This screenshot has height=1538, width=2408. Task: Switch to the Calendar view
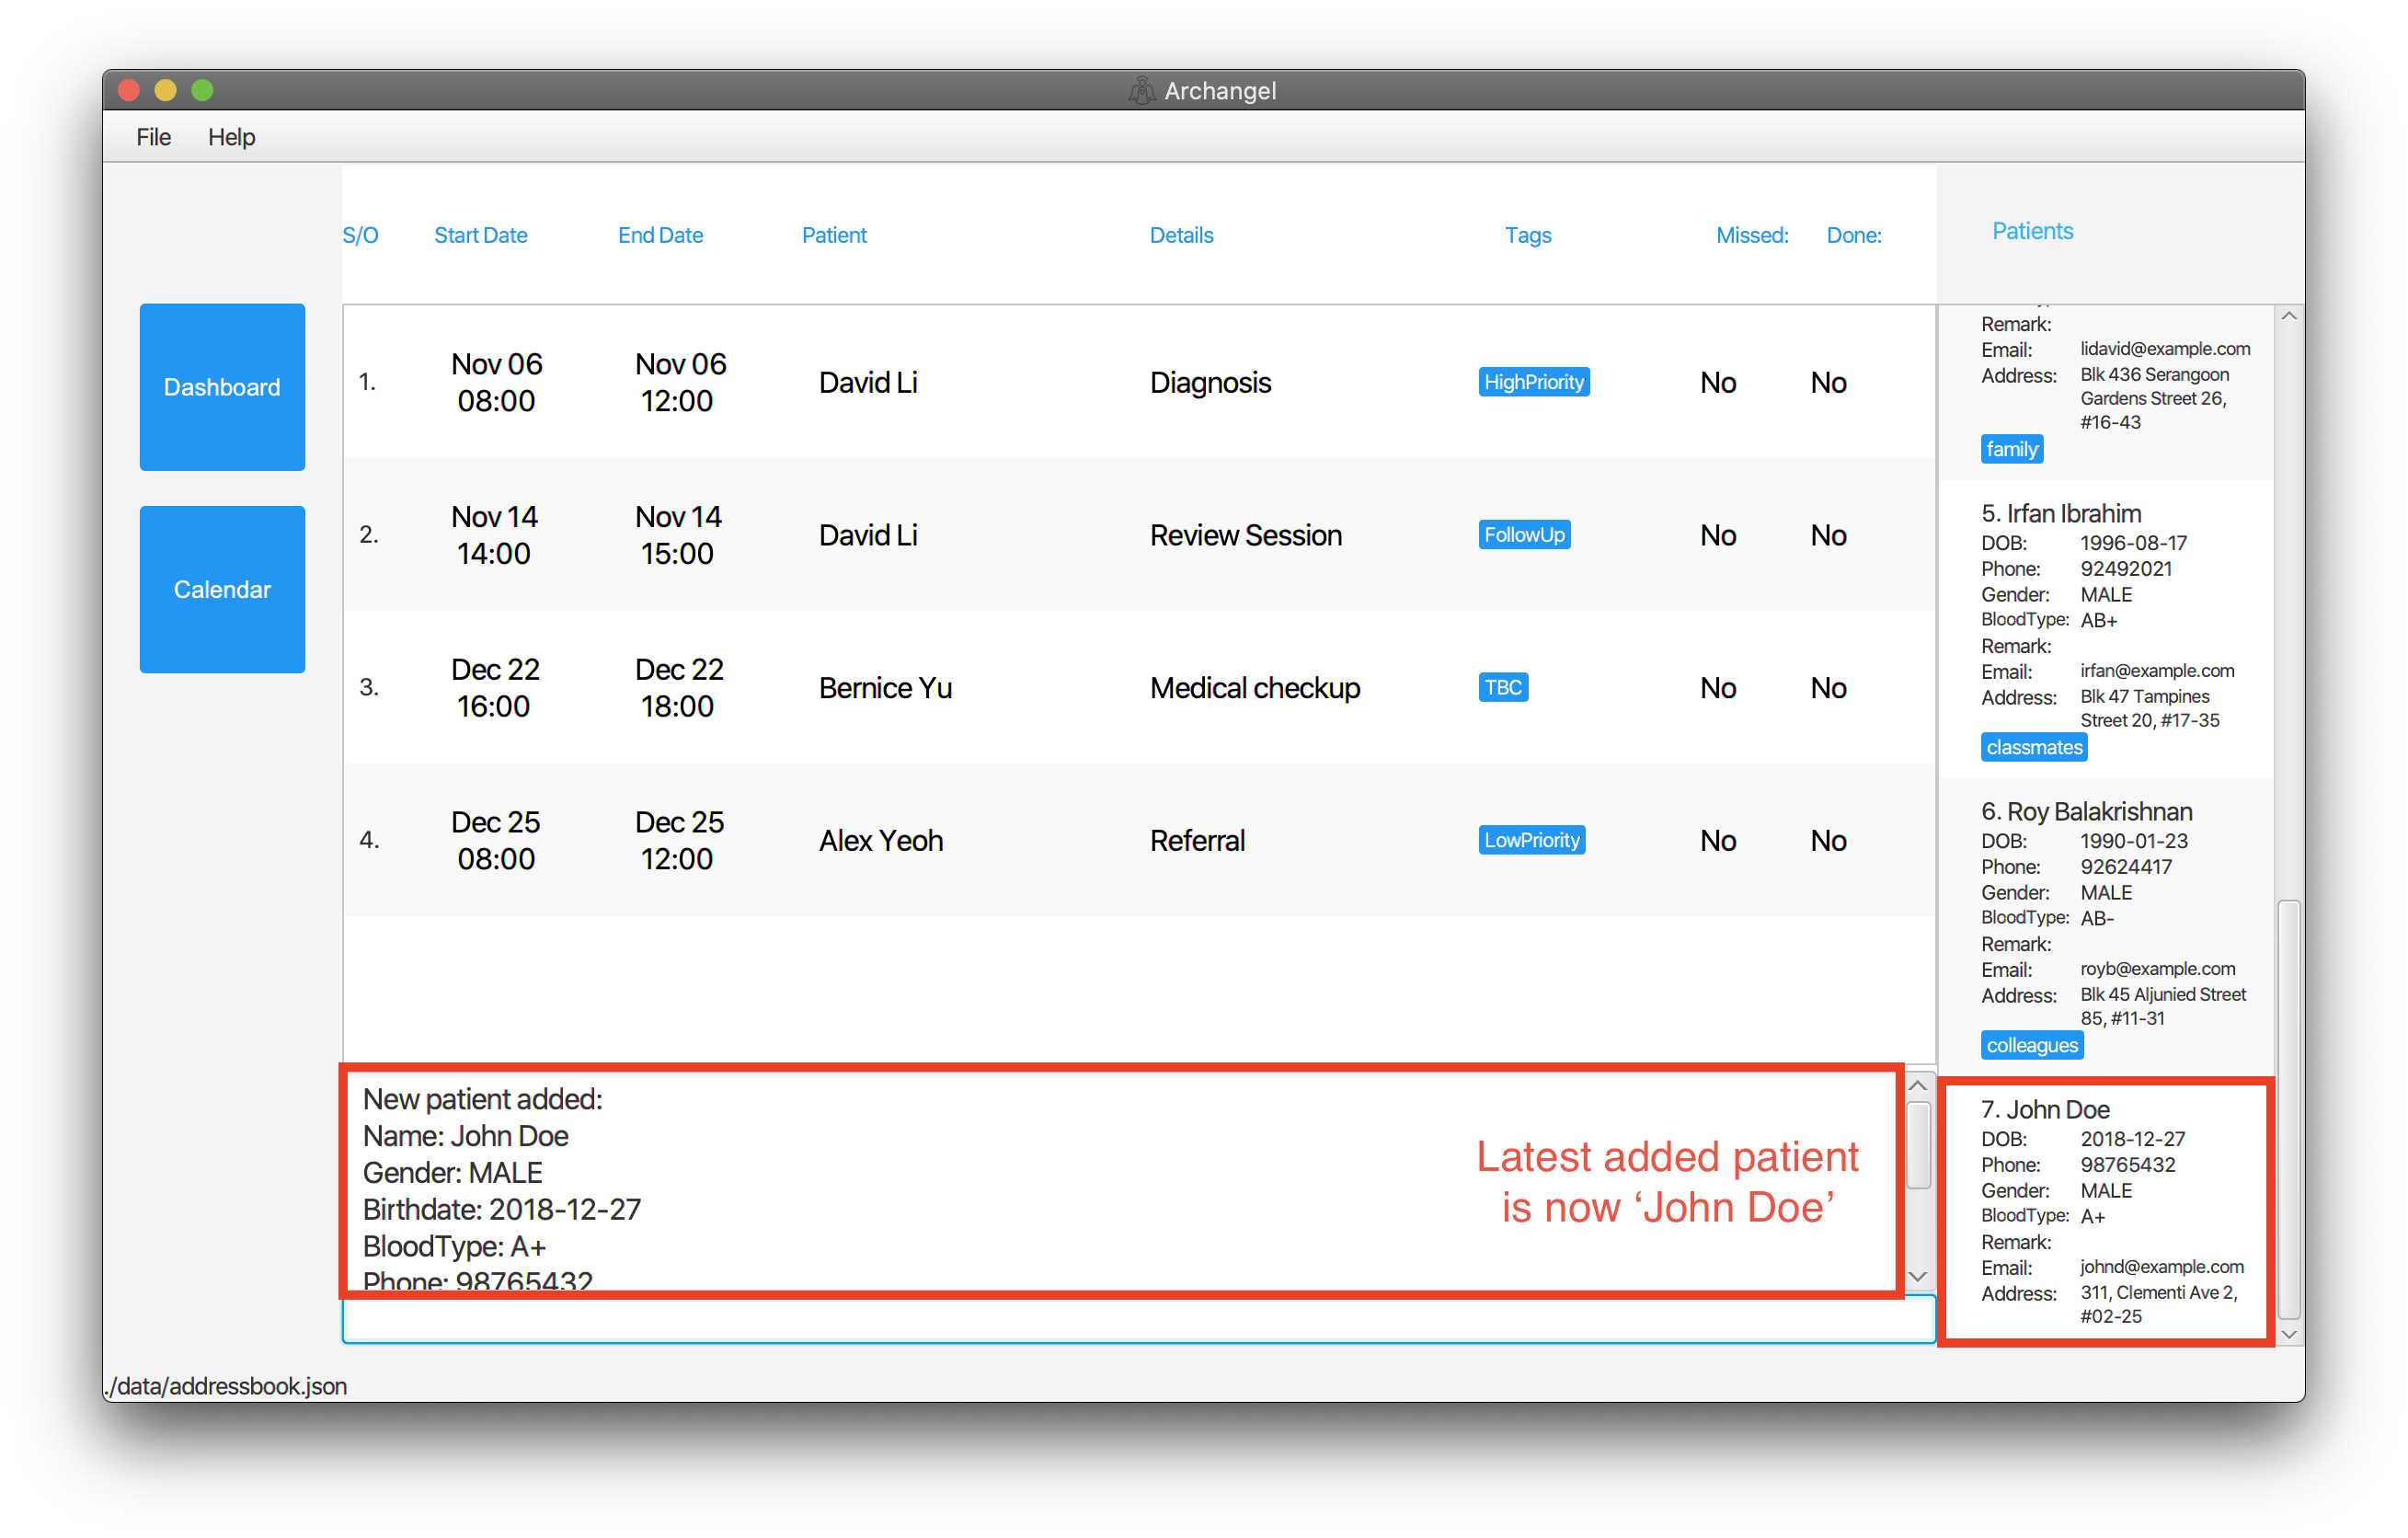[222, 589]
